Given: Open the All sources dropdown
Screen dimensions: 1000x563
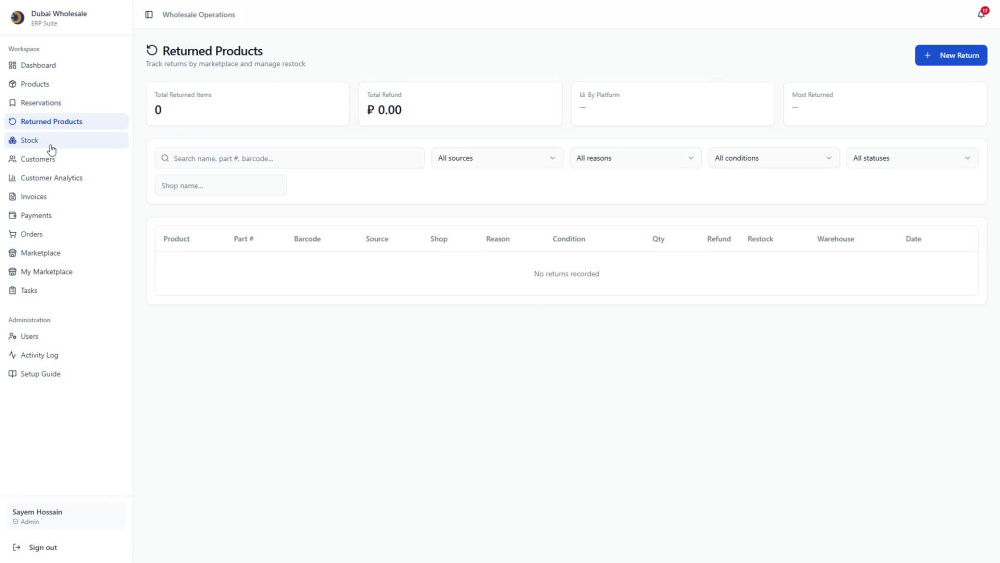Looking at the screenshot, I should point(496,158).
